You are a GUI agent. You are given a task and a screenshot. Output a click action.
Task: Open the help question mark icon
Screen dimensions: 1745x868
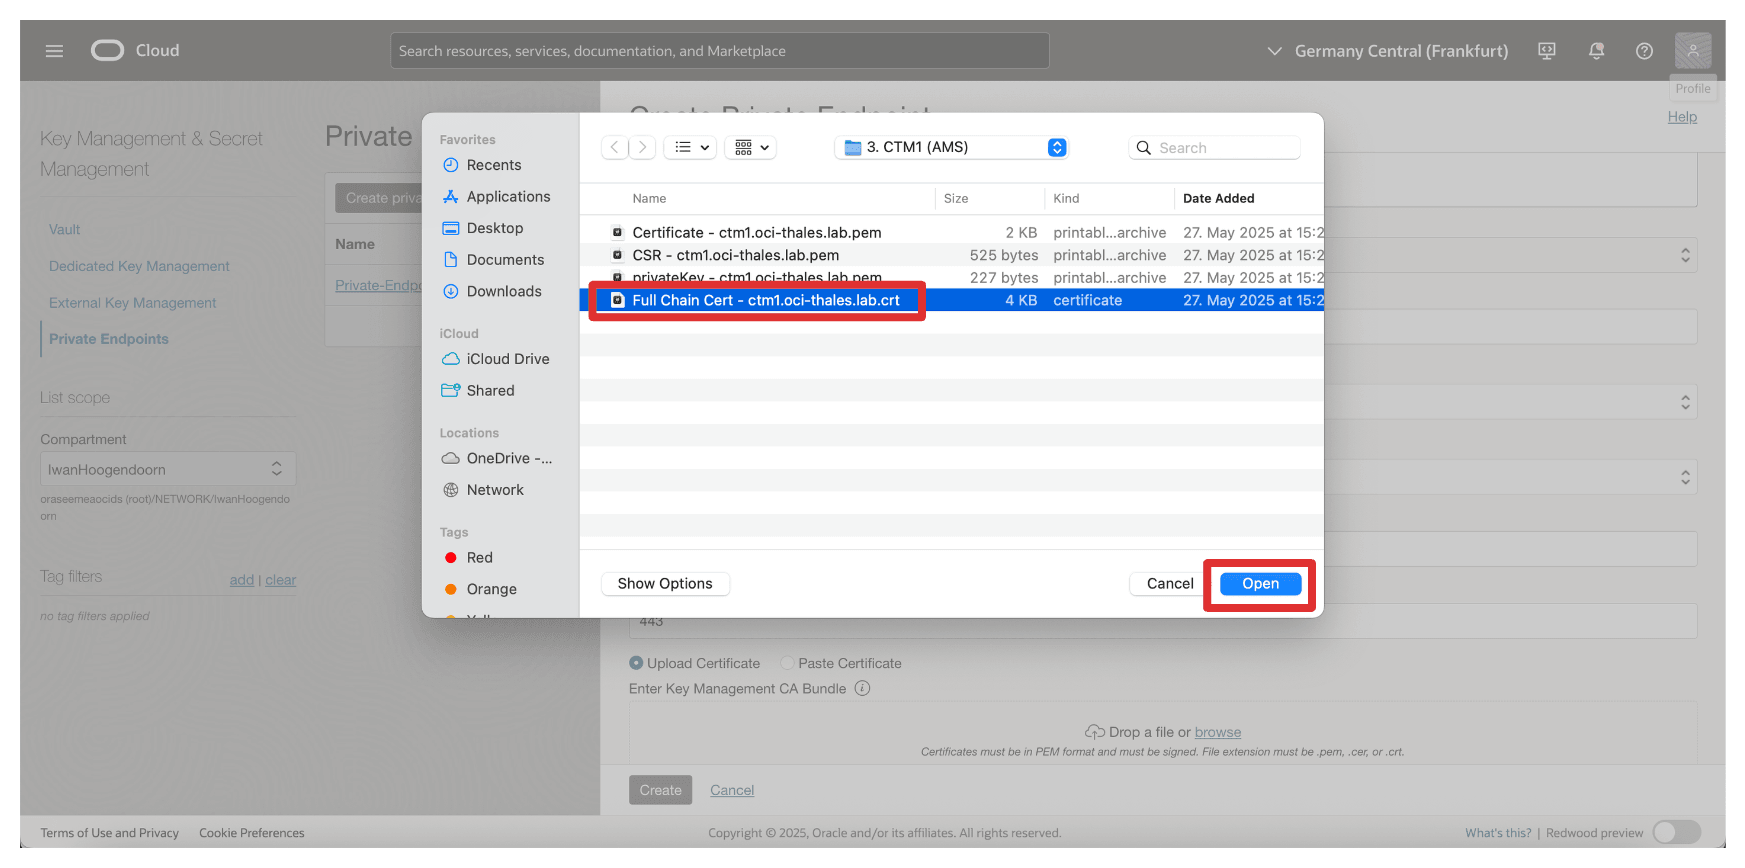(x=1644, y=51)
